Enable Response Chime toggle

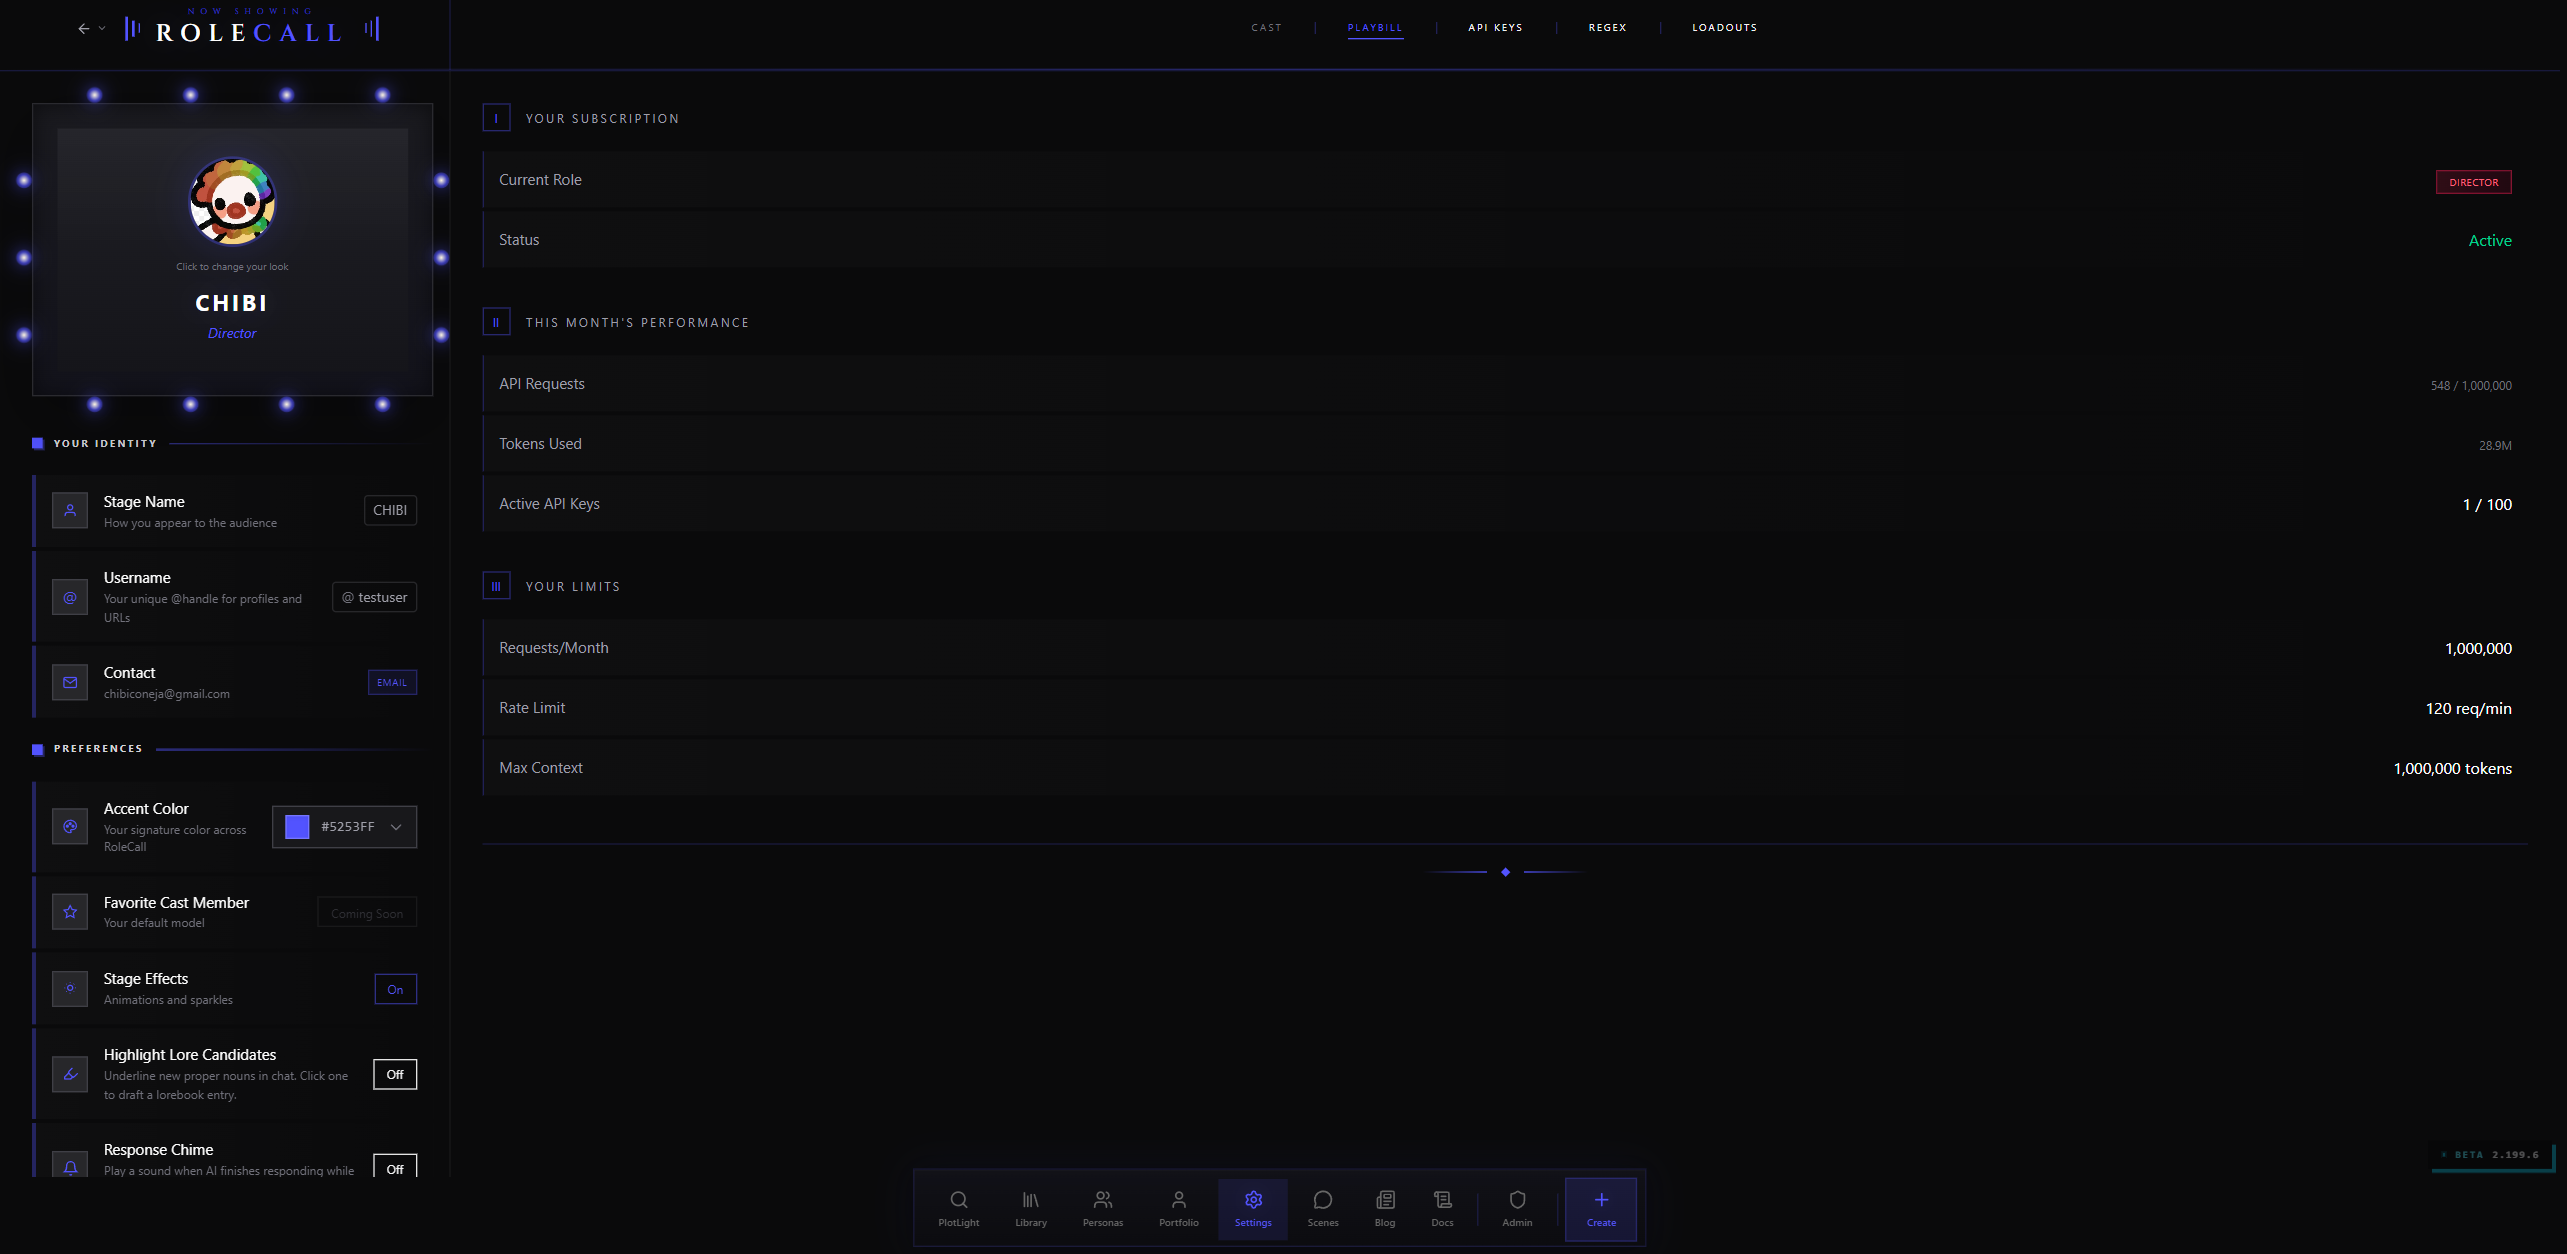[395, 1166]
